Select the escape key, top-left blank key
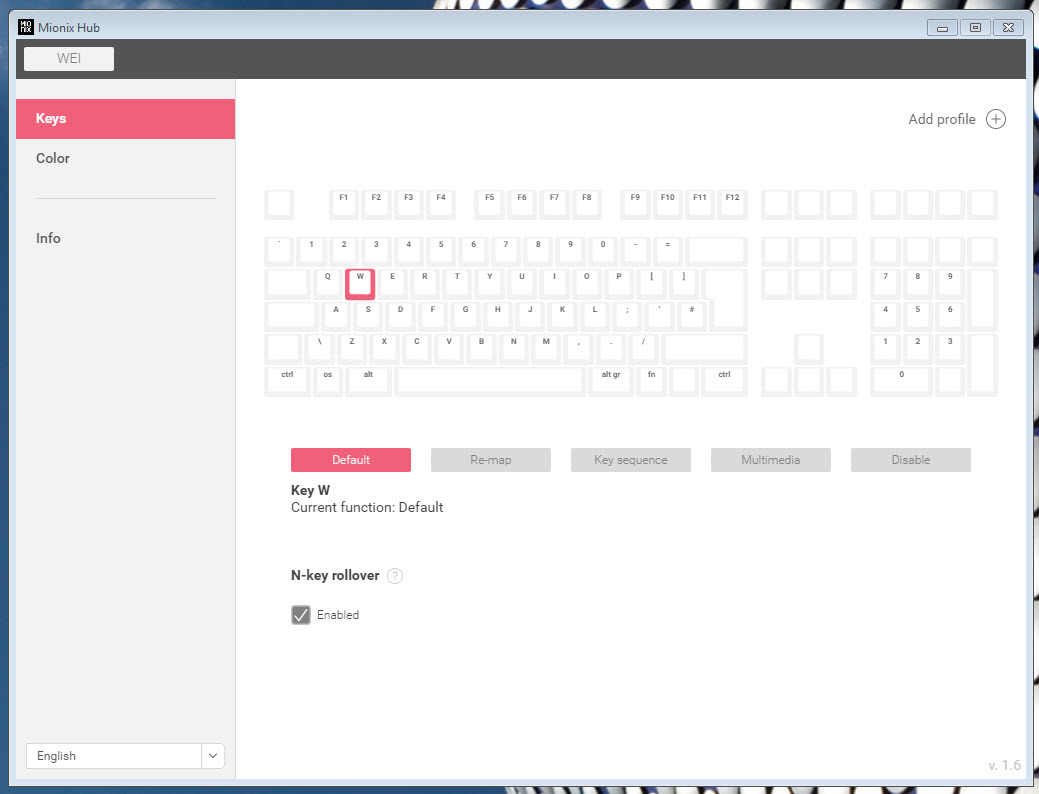Image resolution: width=1039 pixels, height=794 pixels. point(279,205)
